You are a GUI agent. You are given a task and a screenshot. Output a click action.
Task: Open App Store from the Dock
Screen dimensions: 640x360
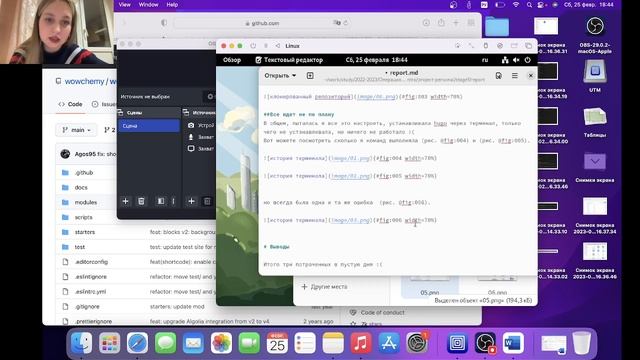pos(389,342)
